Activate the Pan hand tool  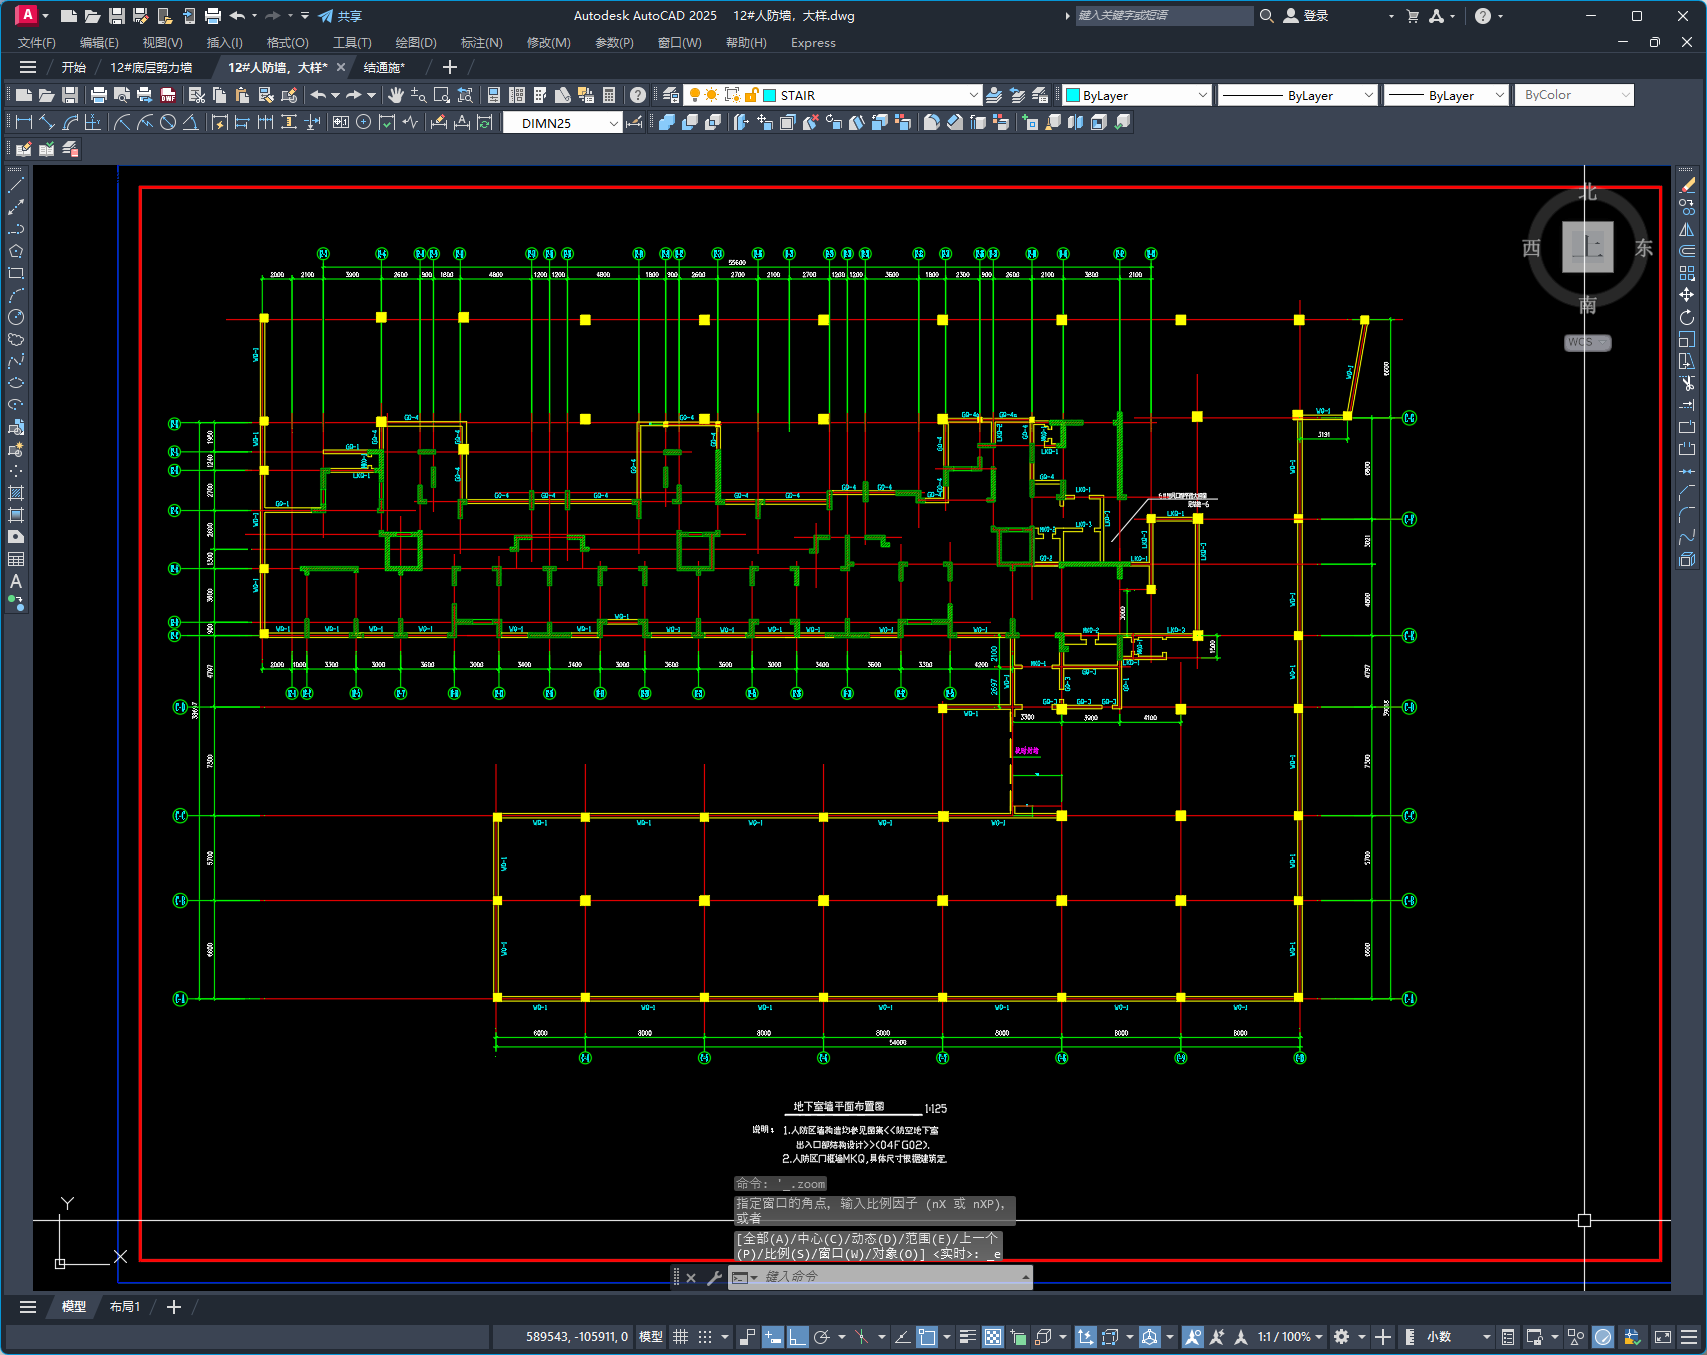pyautogui.click(x=396, y=95)
